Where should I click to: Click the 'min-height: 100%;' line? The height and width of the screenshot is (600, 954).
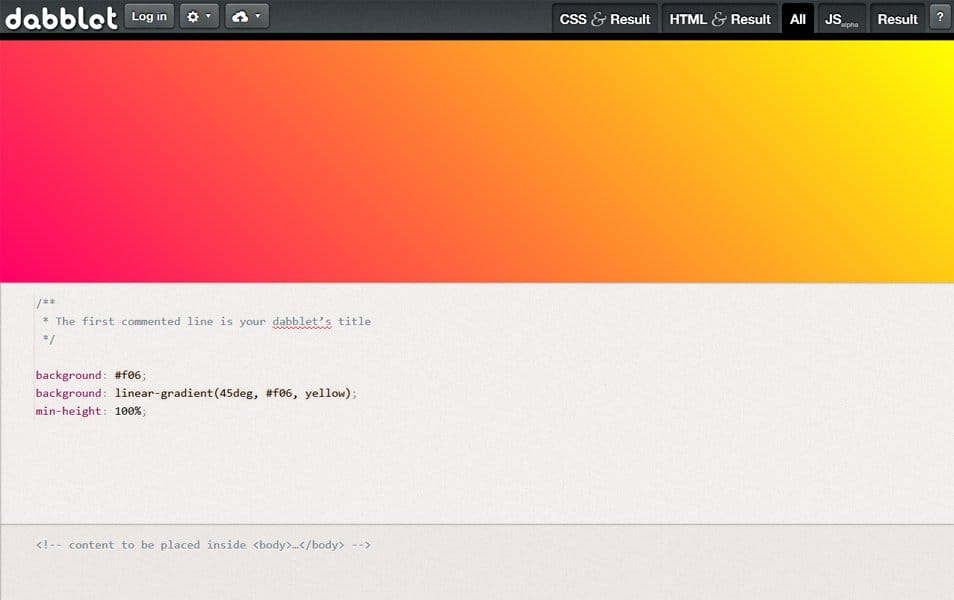[91, 411]
